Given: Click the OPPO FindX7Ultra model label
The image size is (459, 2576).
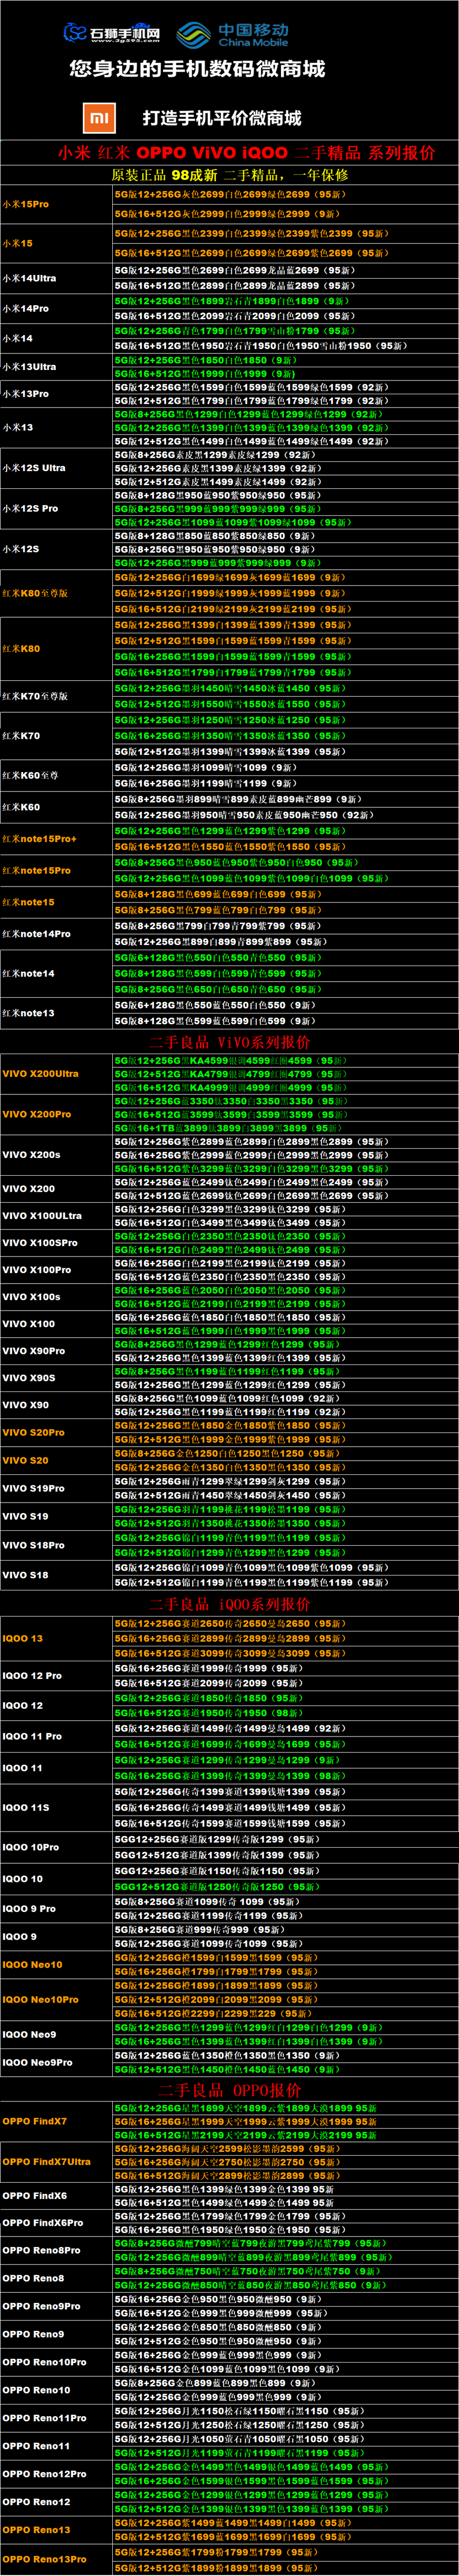Looking at the screenshot, I should (46, 2161).
